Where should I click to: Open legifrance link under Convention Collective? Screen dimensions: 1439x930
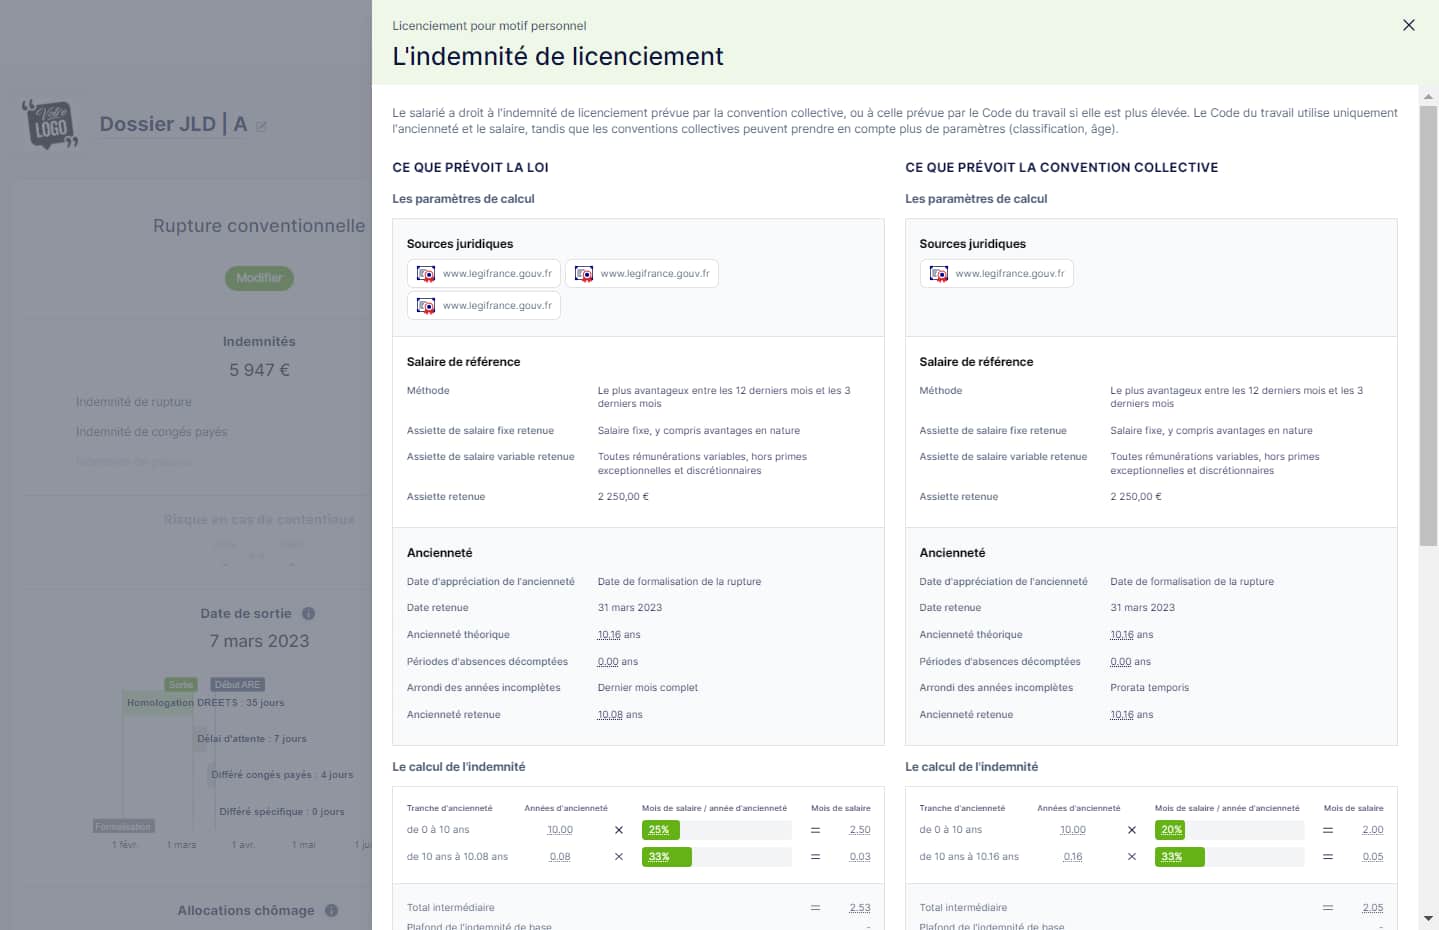[997, 274]
